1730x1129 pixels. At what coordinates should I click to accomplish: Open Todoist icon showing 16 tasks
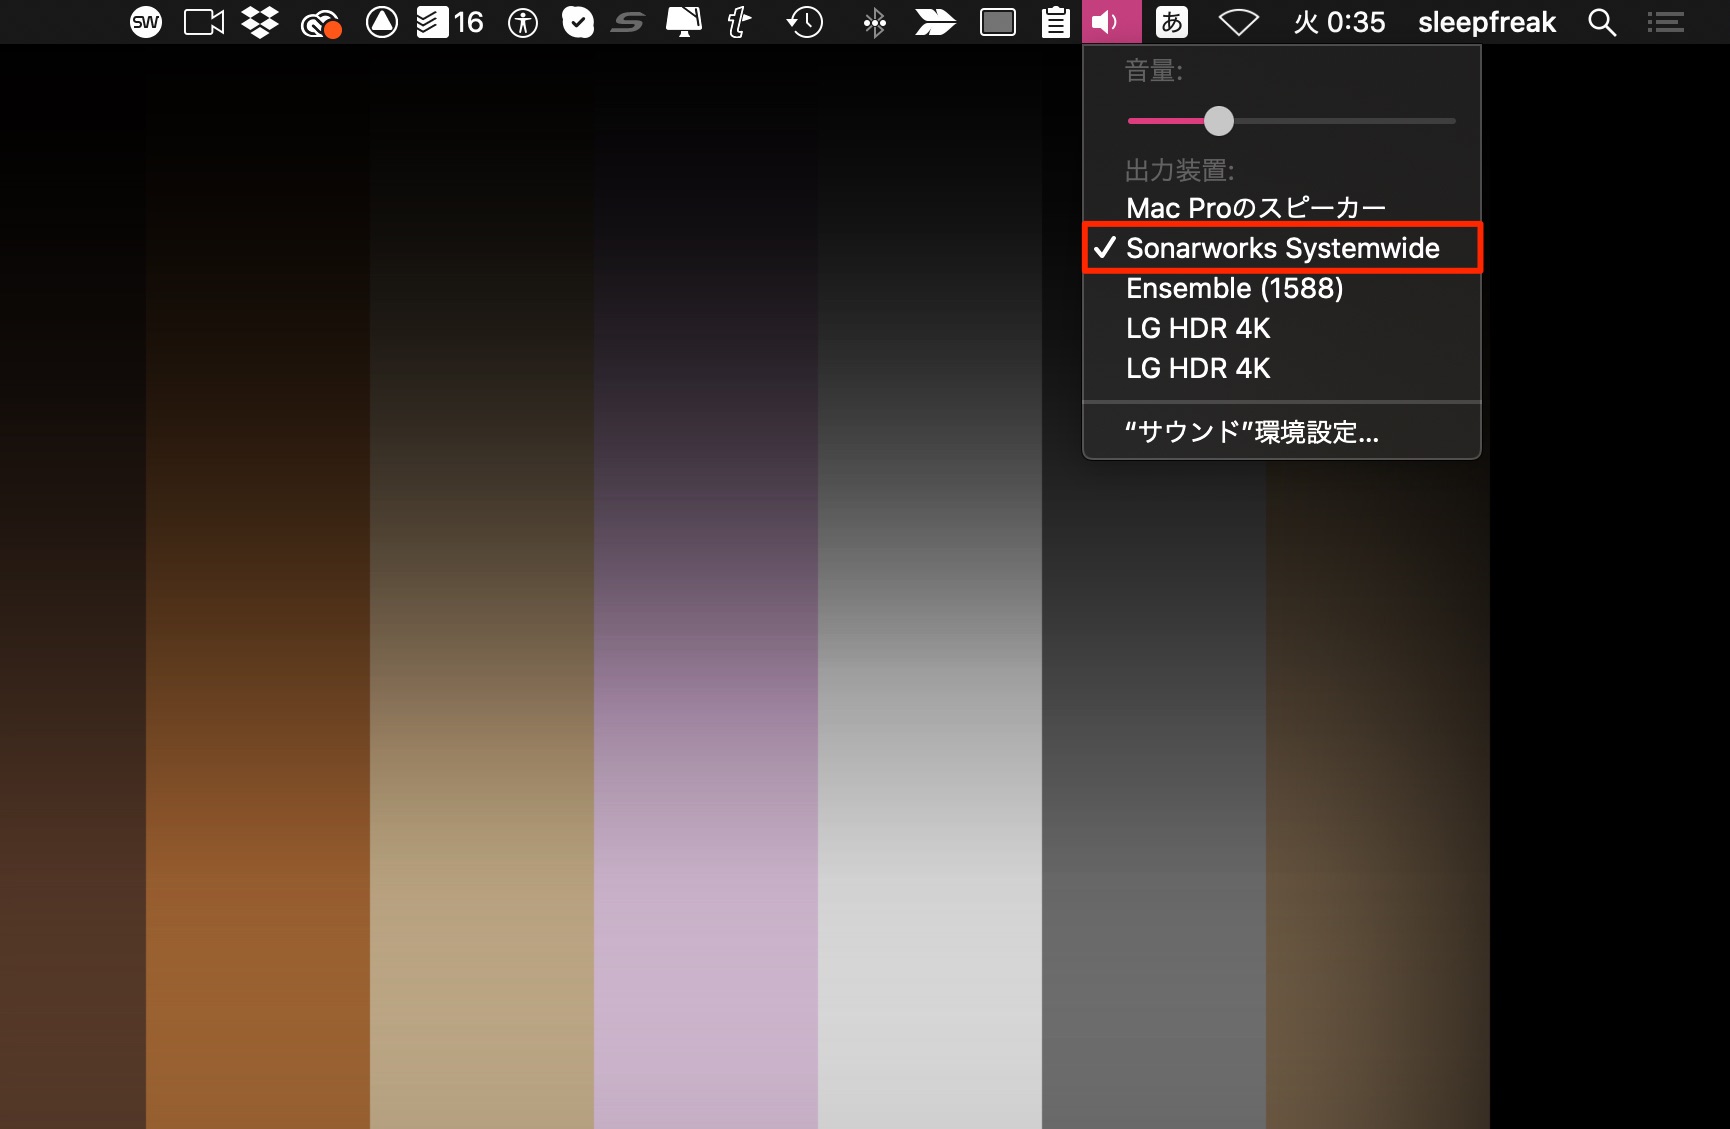[450, 22]
